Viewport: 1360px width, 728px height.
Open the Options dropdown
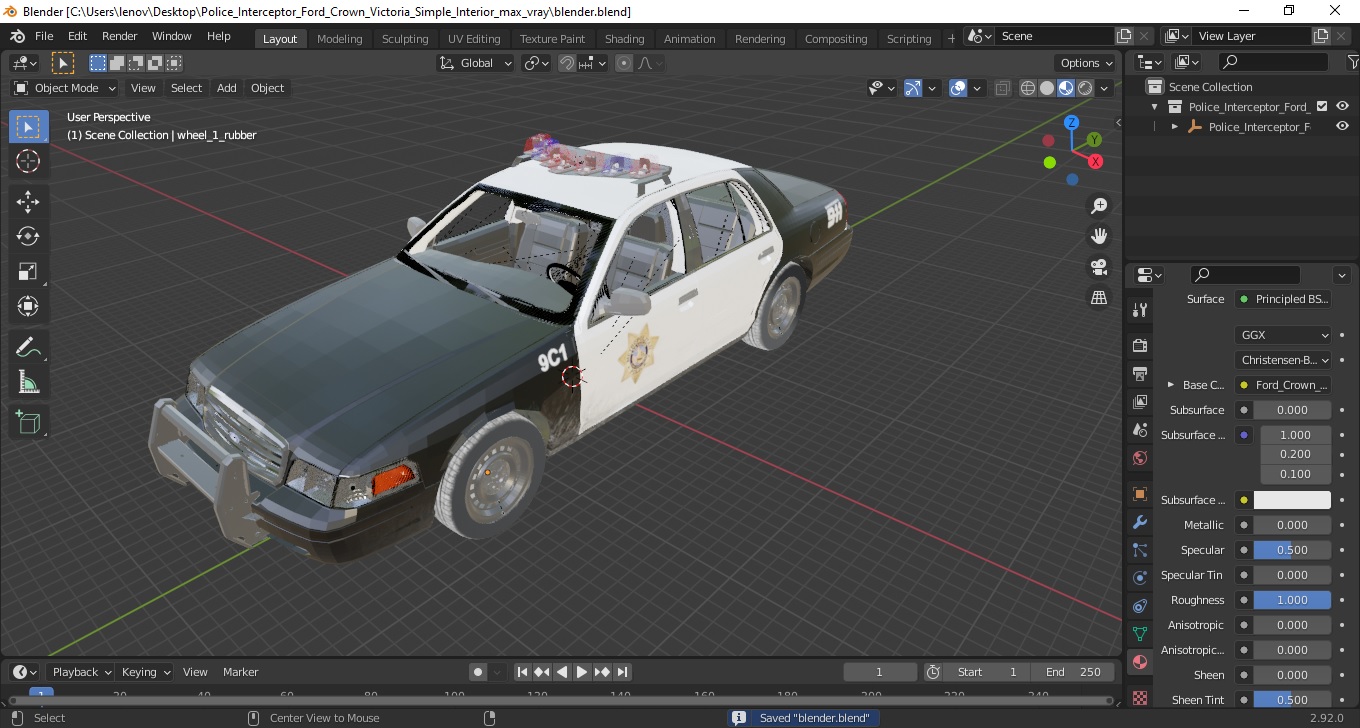click(1086, 63)
